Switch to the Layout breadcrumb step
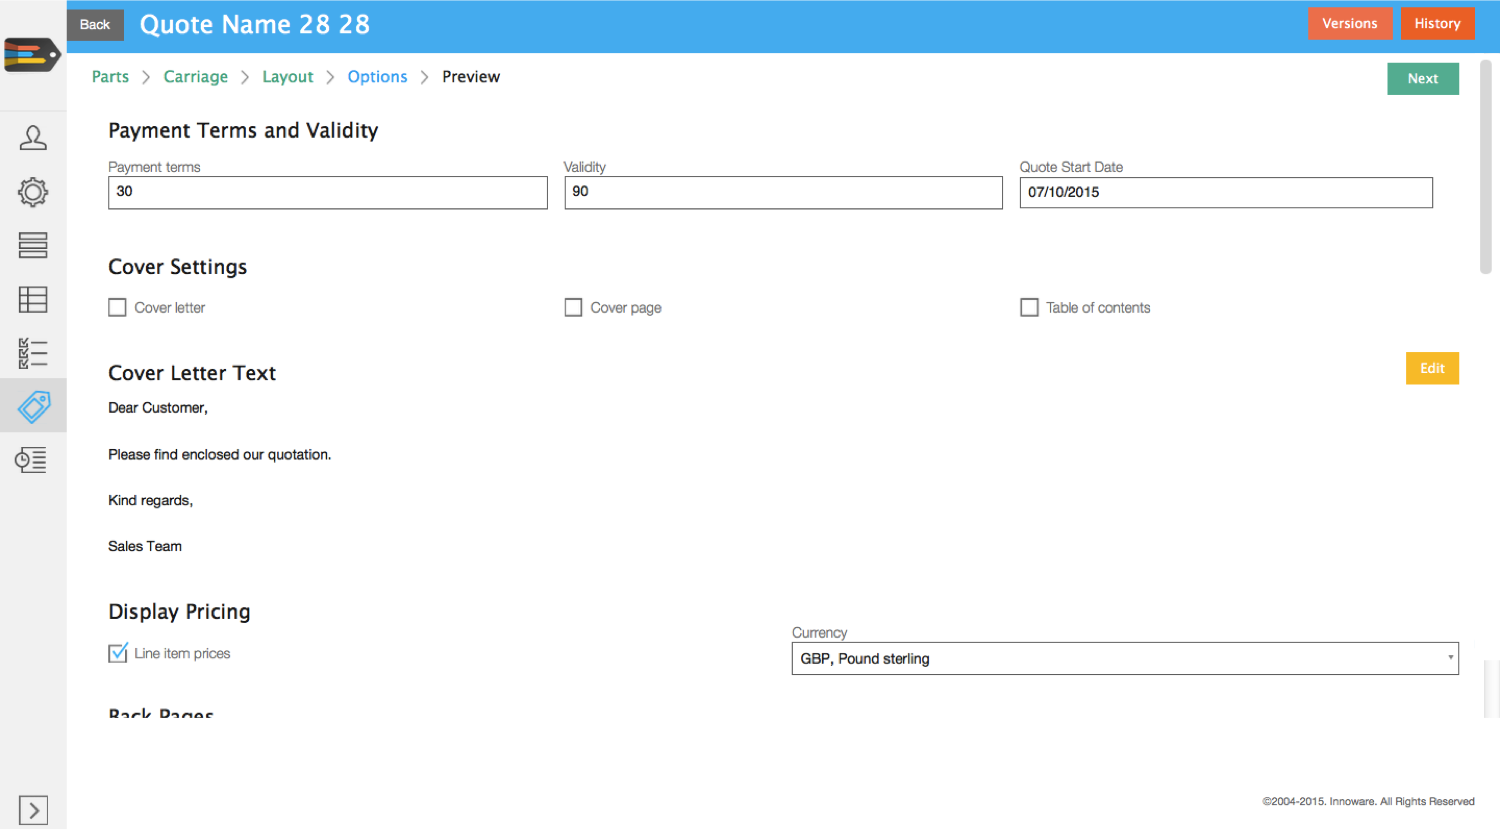The image size is (1500, 830). pyautogui.click(x=287, y=77)
